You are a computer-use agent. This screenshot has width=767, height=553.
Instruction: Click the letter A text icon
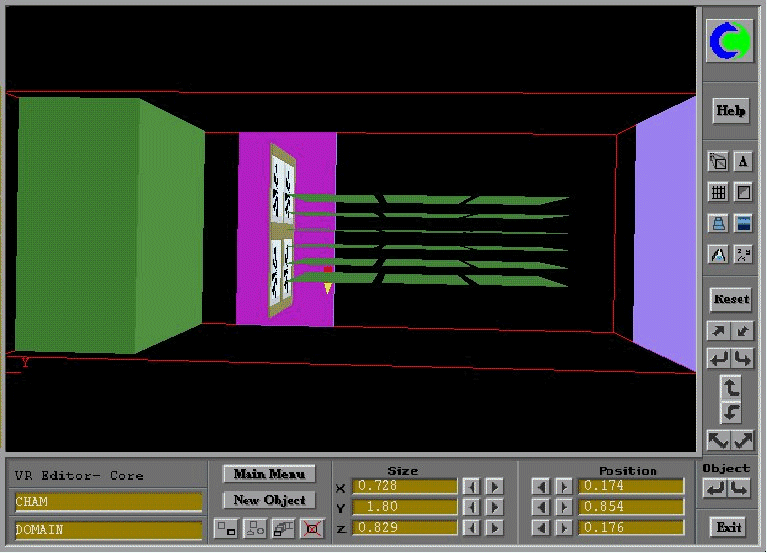click(x=743, y=162)
